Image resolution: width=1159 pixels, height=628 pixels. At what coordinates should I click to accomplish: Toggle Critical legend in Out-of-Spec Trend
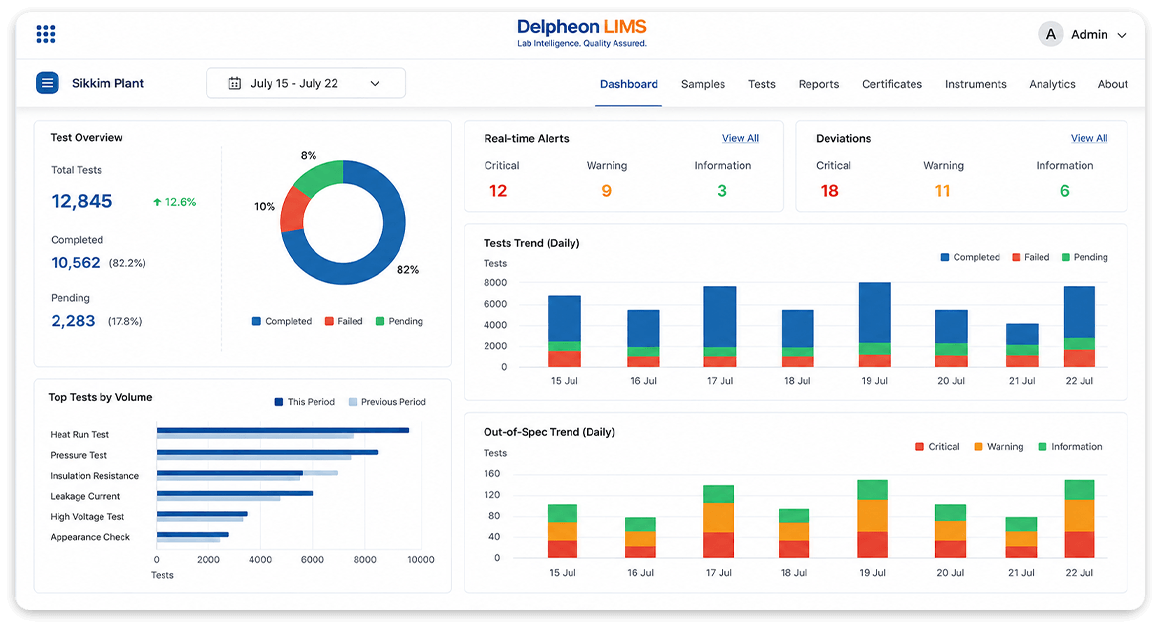click(937, 447)
